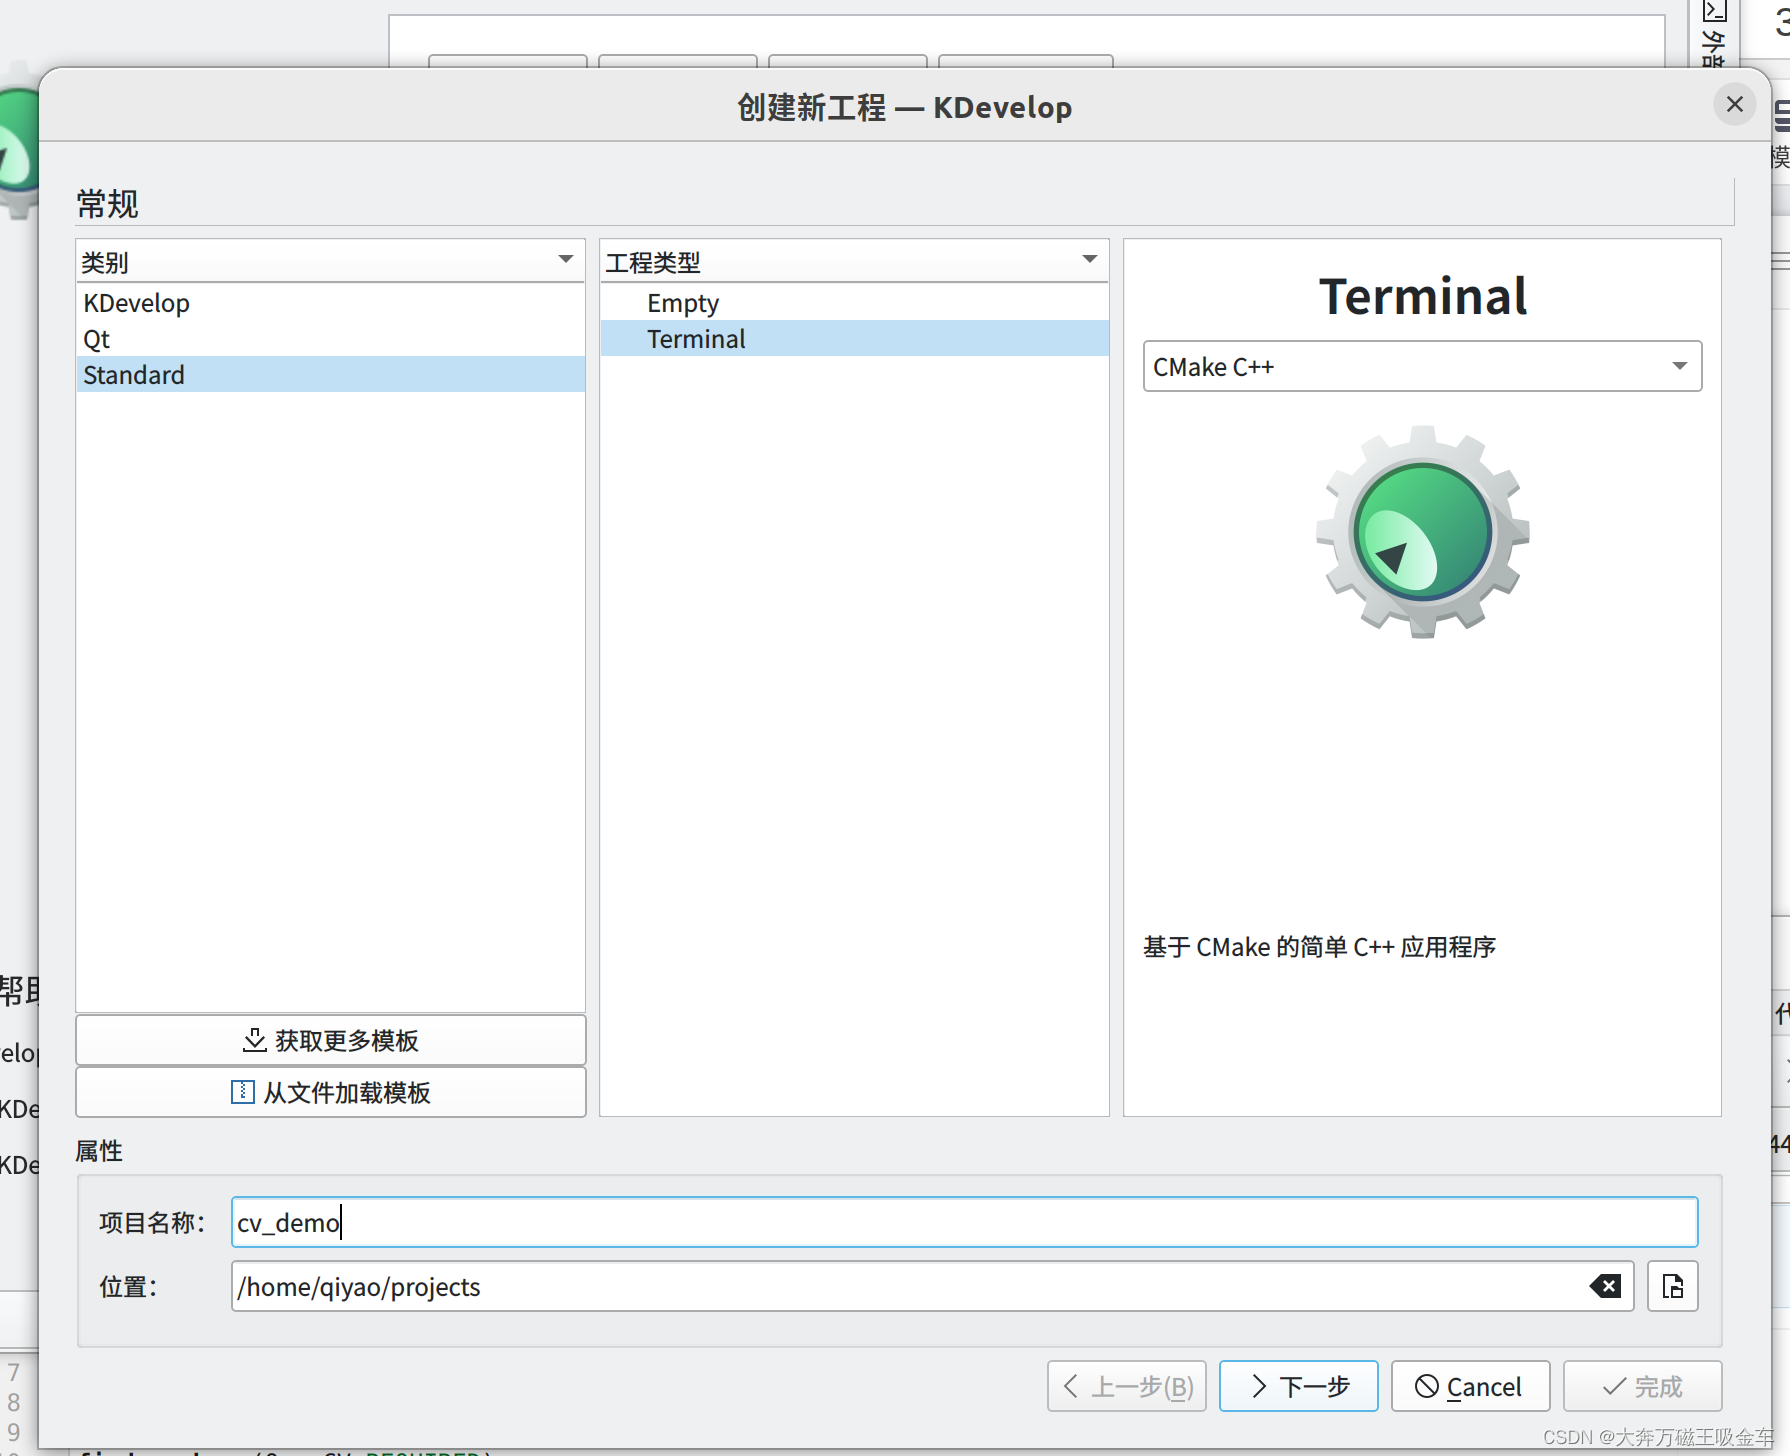Select the Qt category
This screenshot has width=1790, height=1456.
96,338
